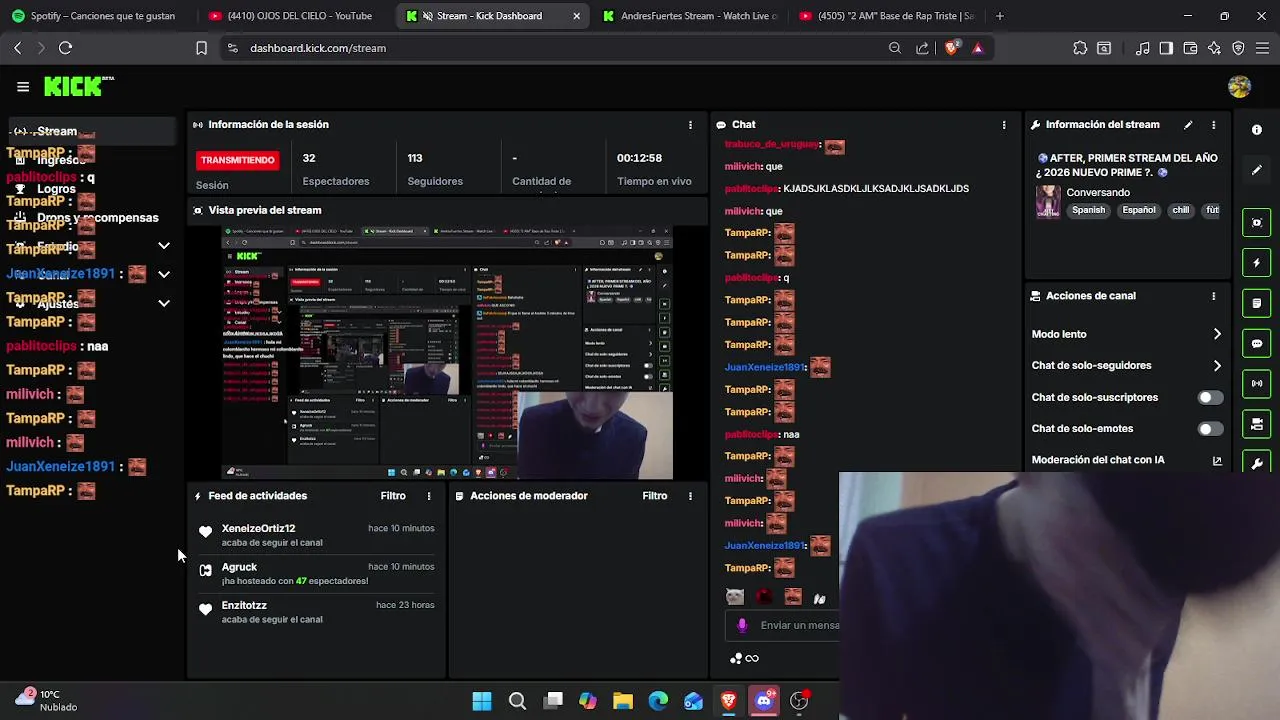Click the TRANSMITIENDO status badge

237,160
